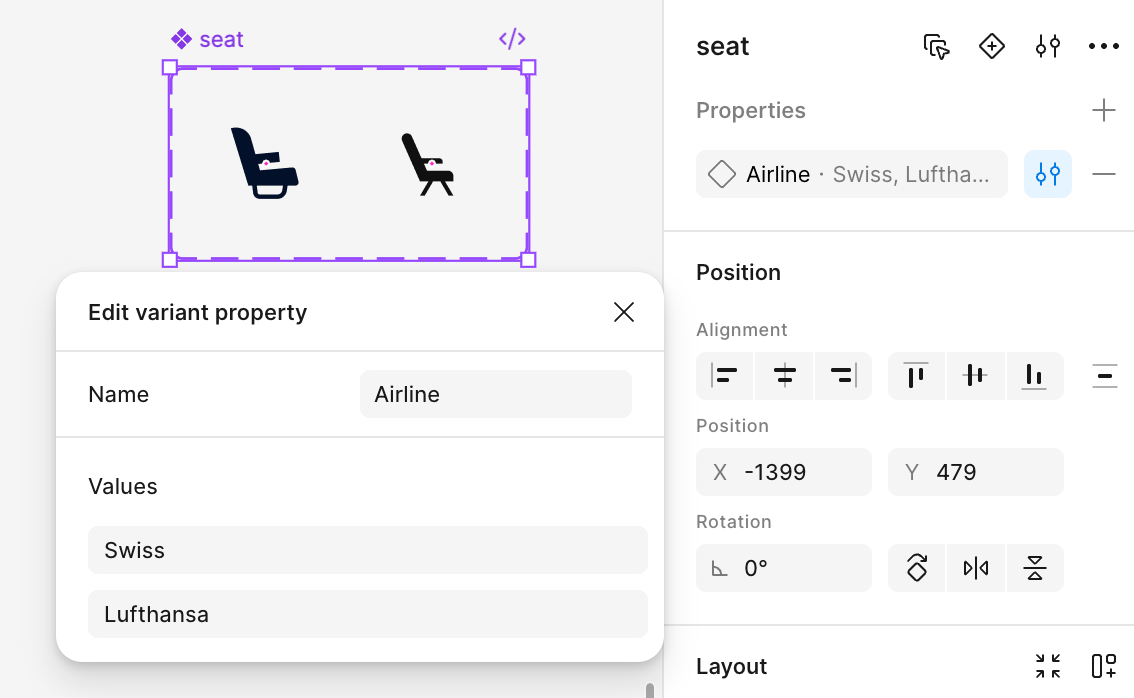Align bottom
This screenshot has width=1134, height=698.
(1034, 375)
